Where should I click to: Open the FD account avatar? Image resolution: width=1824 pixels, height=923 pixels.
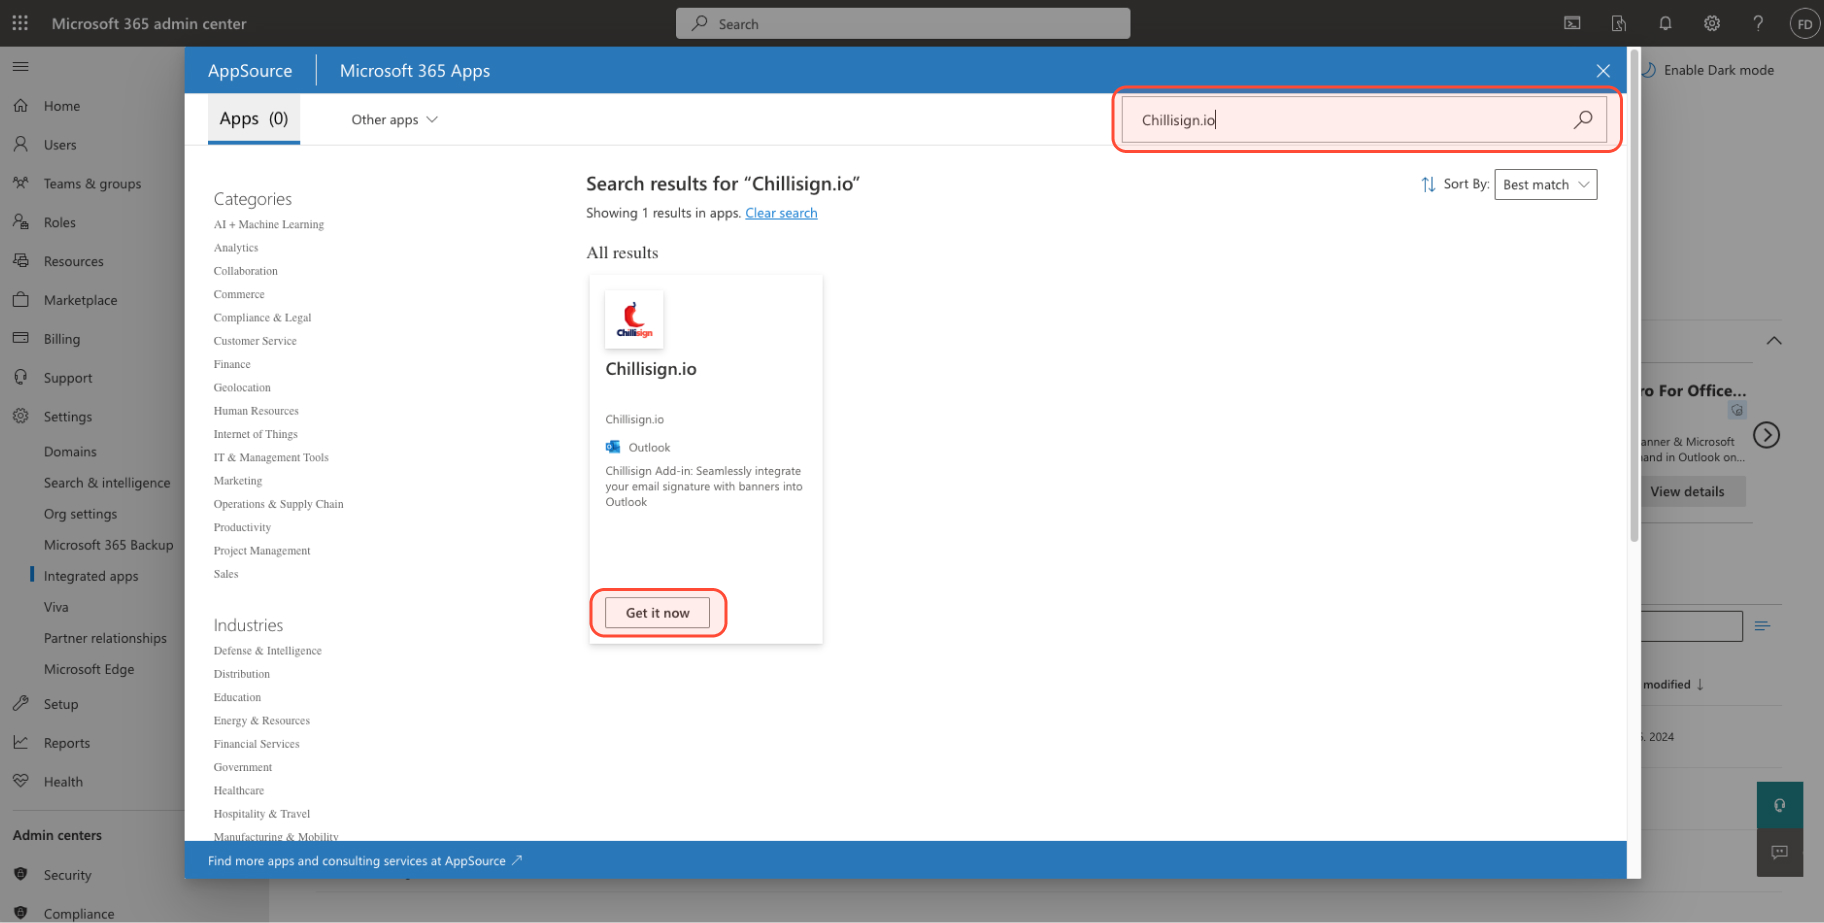click(1805, 24)
